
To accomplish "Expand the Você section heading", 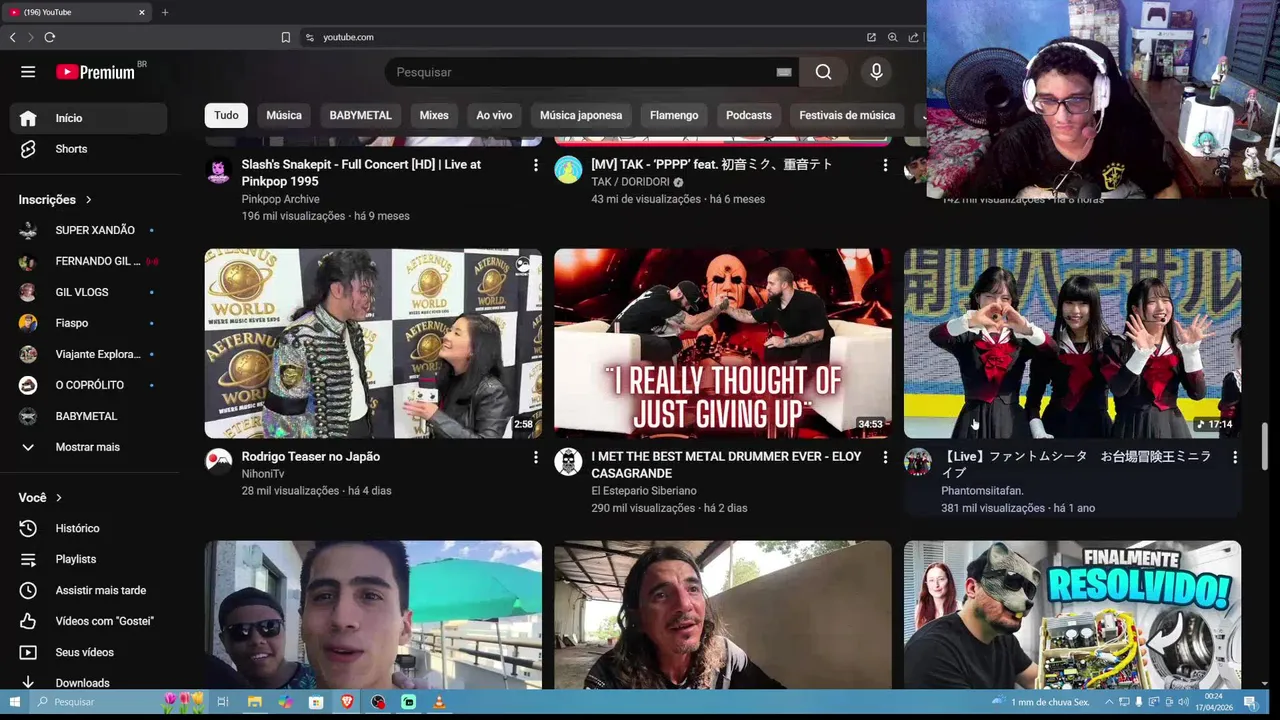I will [40, 497].
